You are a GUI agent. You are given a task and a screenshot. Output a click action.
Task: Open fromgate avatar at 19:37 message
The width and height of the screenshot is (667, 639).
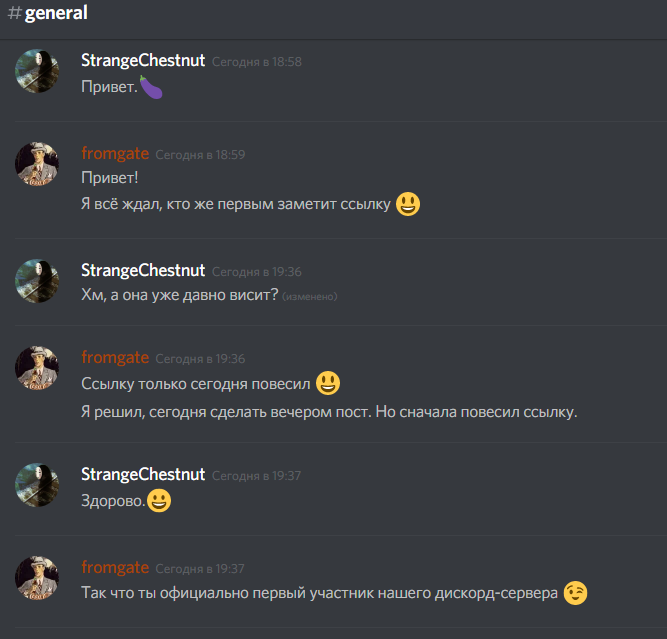37,578
